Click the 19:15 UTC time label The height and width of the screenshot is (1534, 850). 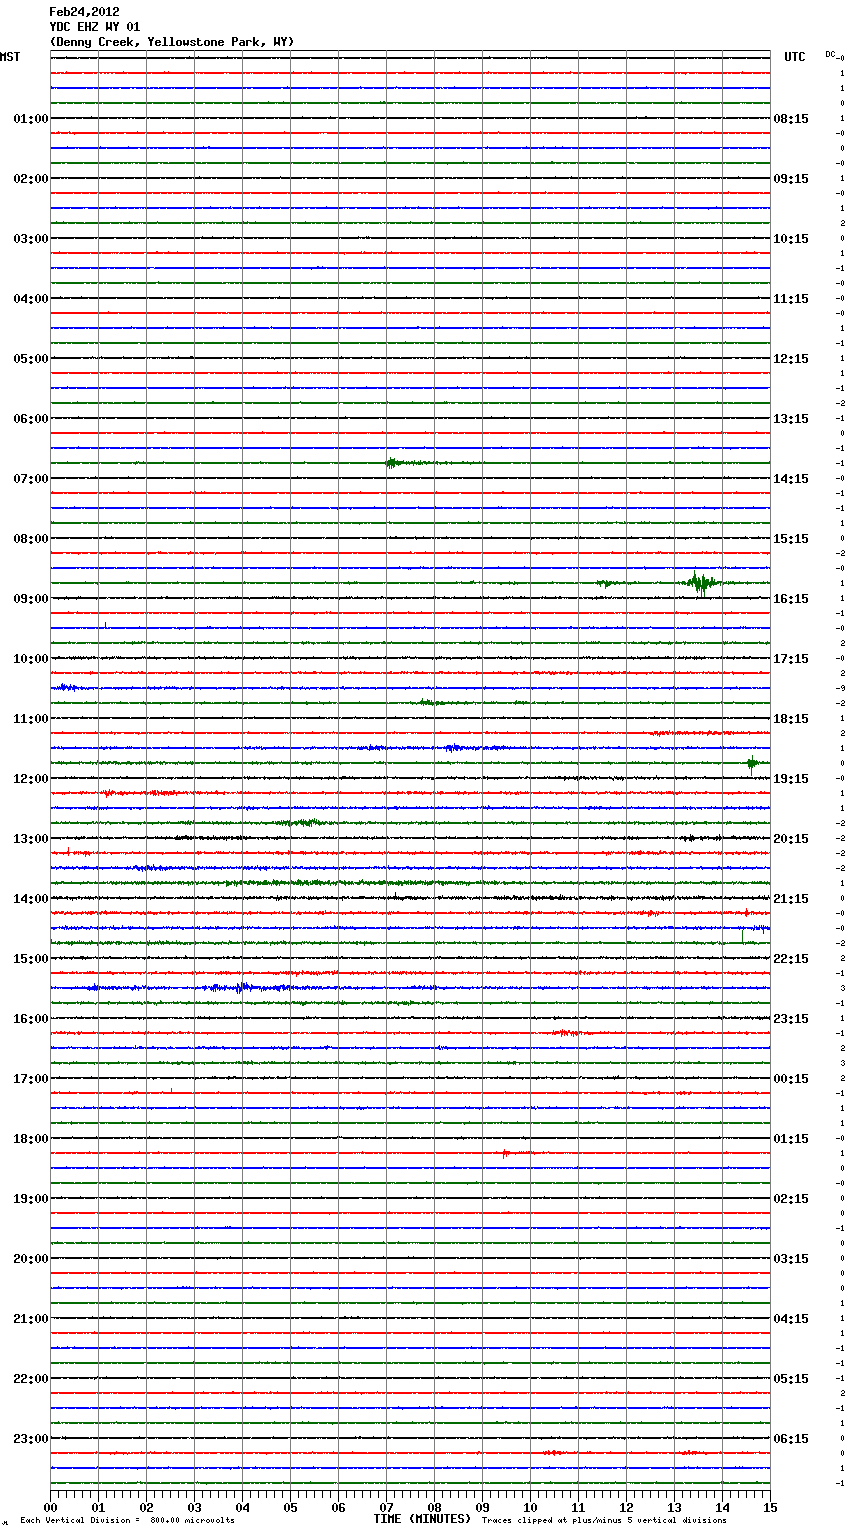pos(791,779)
